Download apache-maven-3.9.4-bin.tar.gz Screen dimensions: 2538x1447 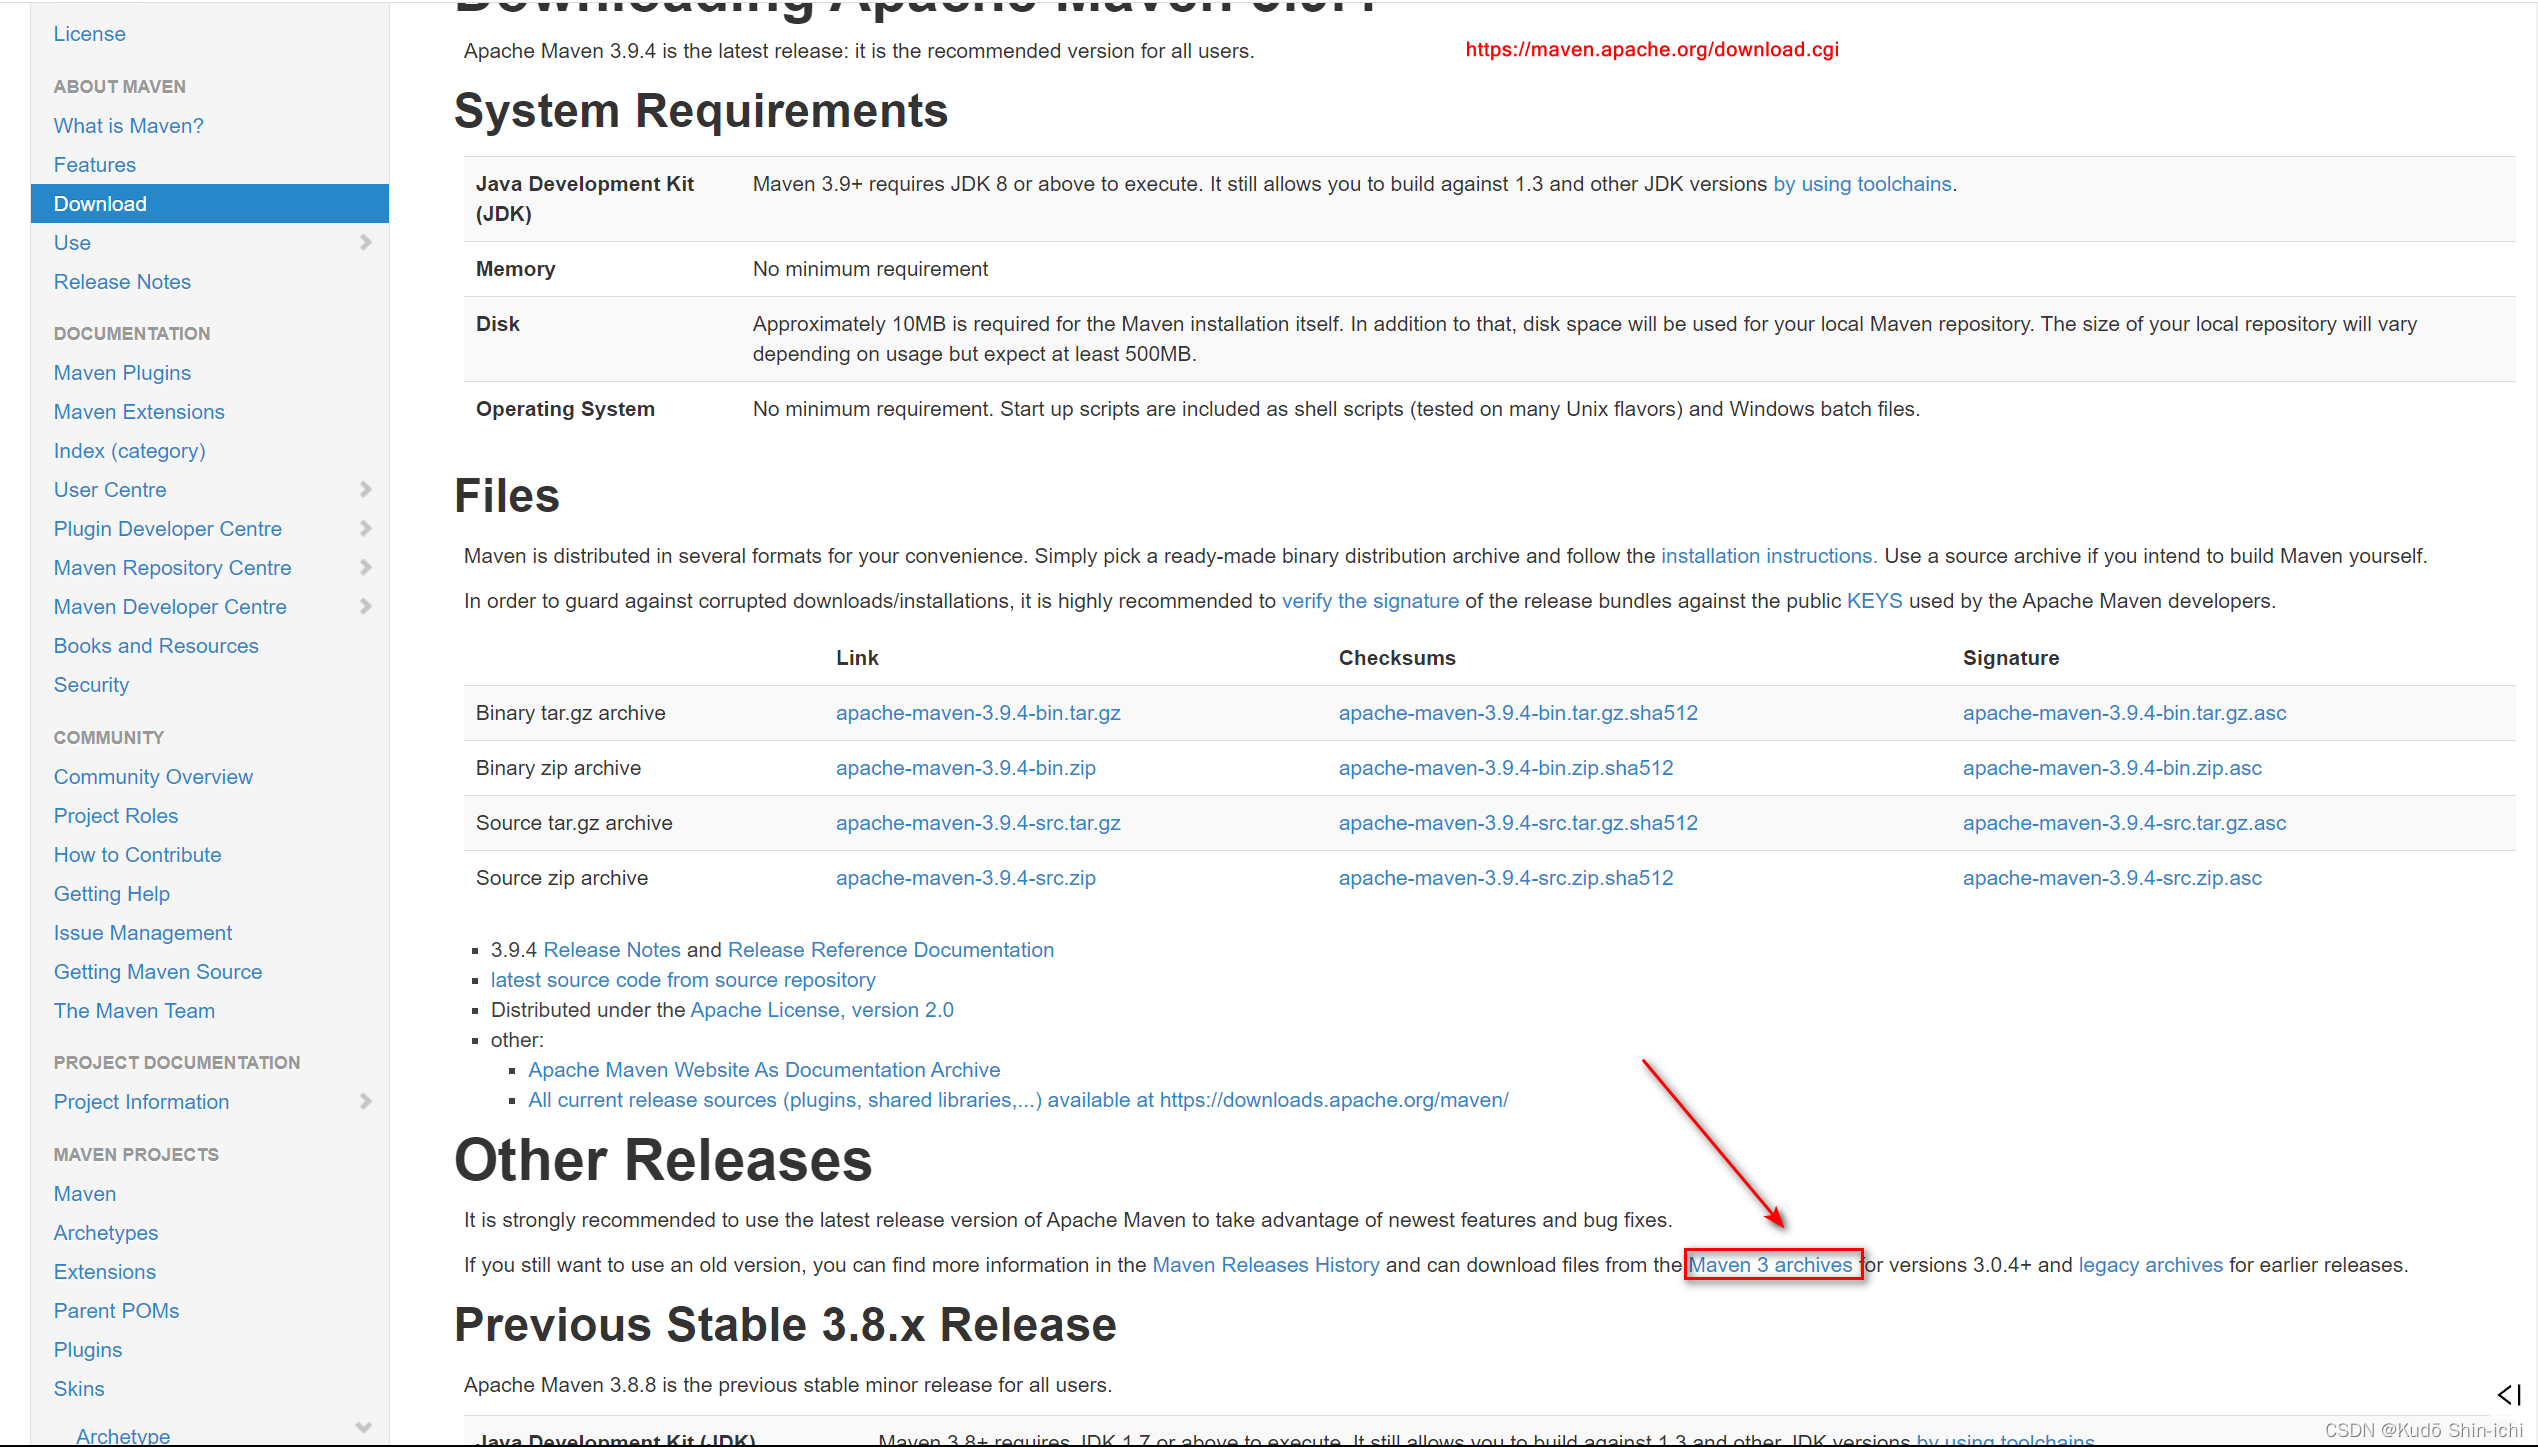click(978, 713)
